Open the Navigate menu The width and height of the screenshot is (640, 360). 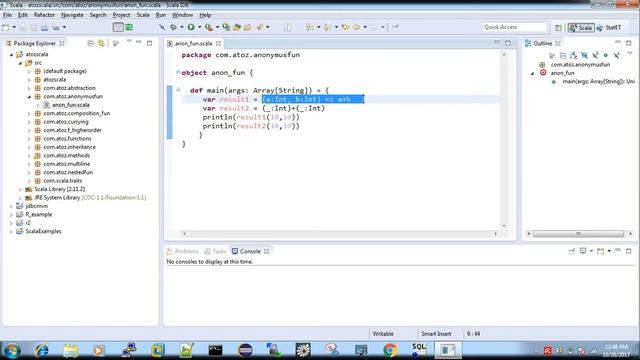72,15
